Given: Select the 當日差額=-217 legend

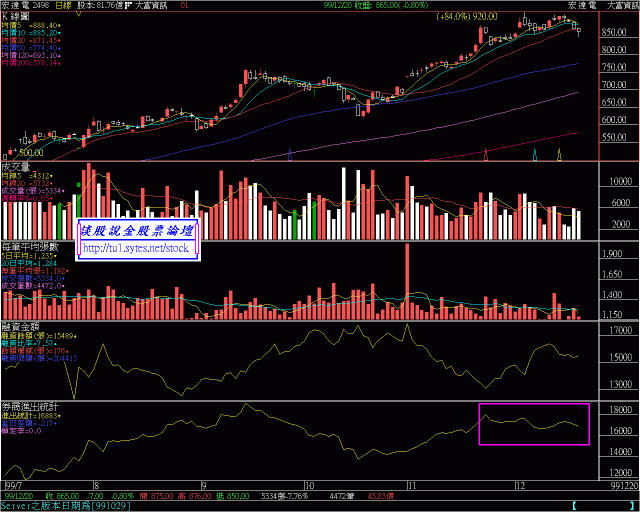Looking at the screenshot, I should [x=29, y=423].
